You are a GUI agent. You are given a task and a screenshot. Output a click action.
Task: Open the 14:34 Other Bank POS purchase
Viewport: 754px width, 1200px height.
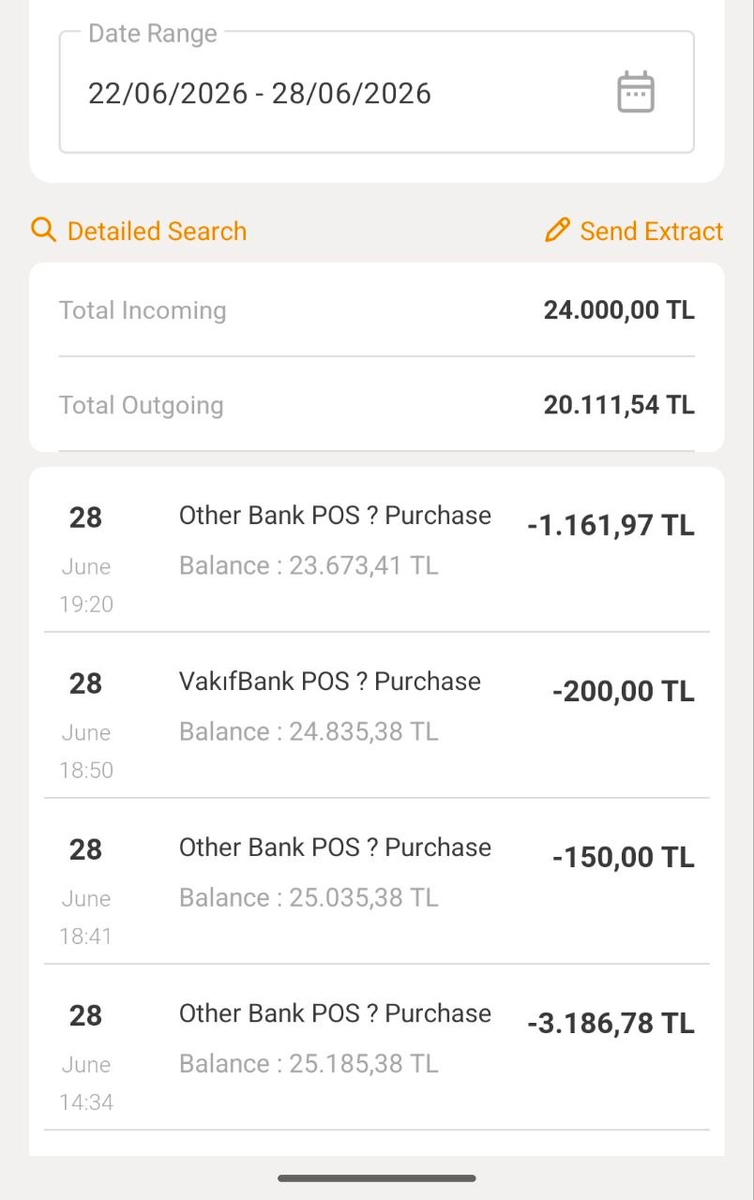pyautogui.click(x=377, y=1048)
